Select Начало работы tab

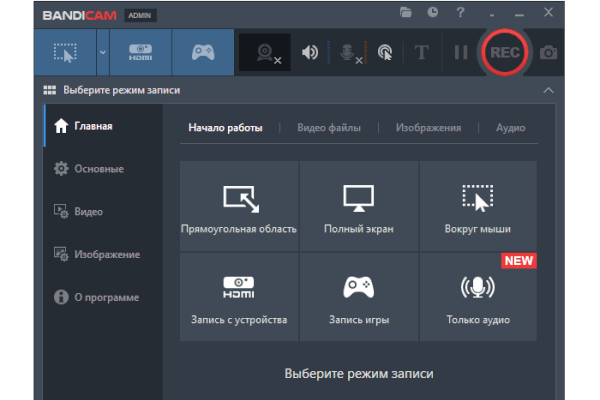tap(225, 128)
